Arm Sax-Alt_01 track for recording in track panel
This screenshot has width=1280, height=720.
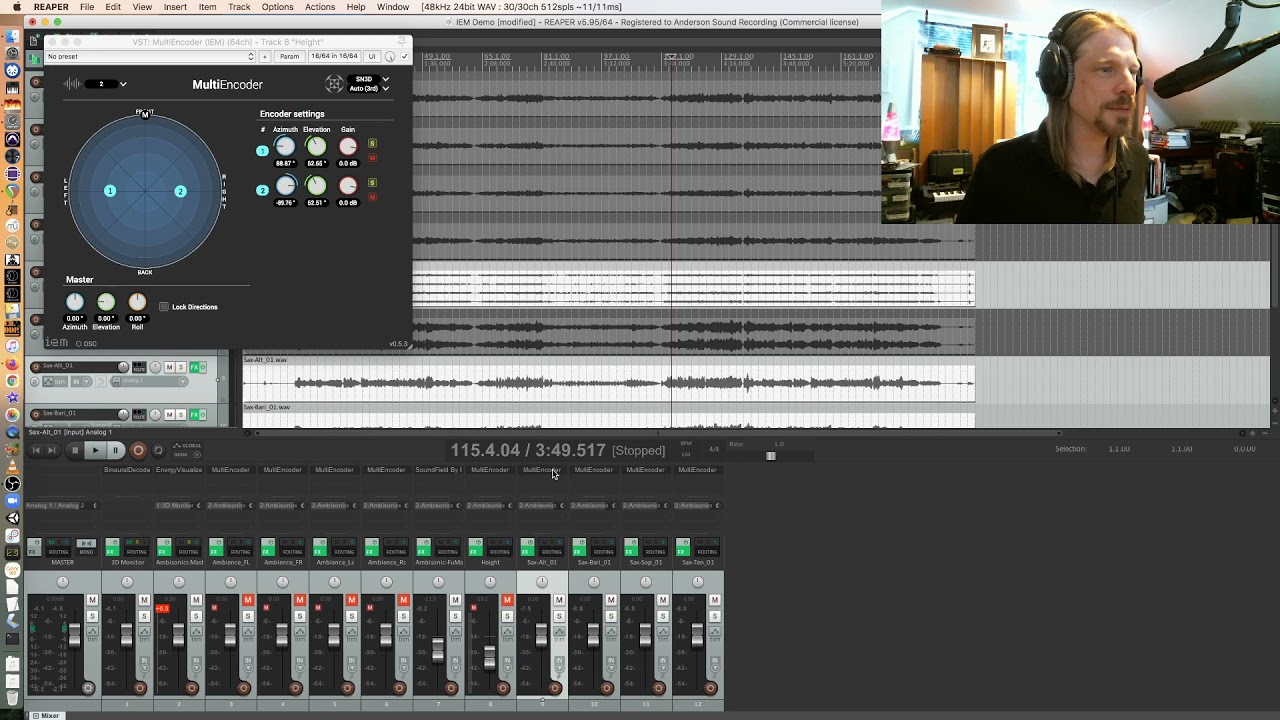pyautogui.click(x=36, y=367)
